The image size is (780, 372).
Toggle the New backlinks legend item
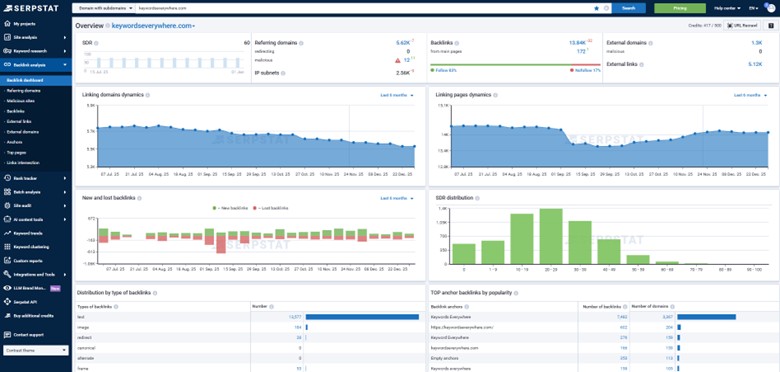click(x=230, y=208)
